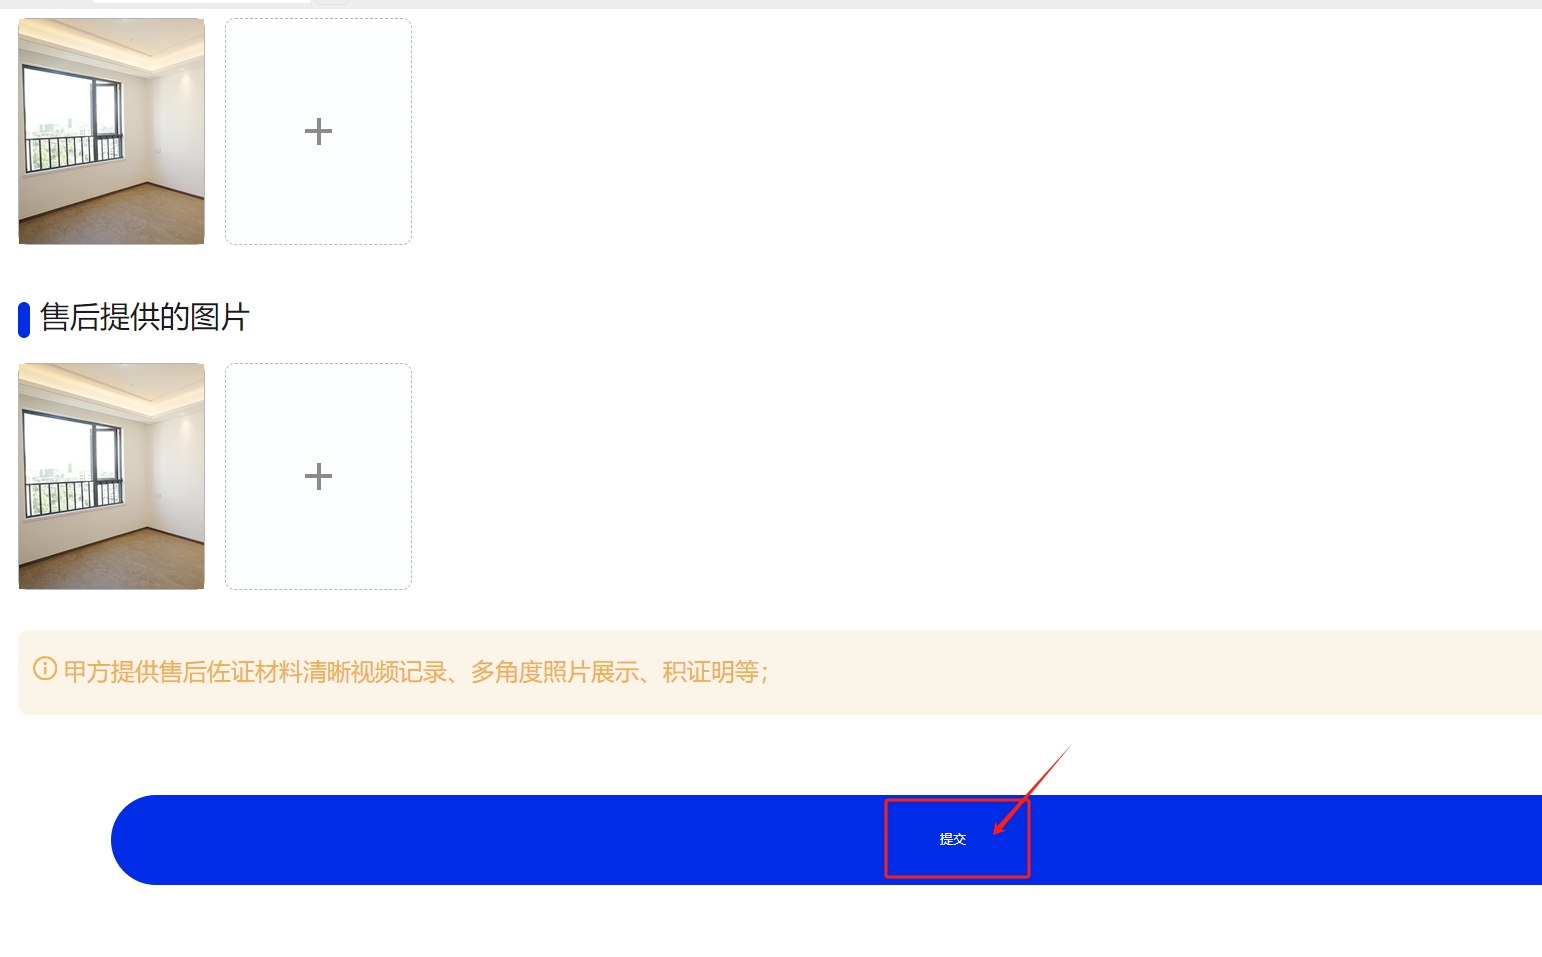Open the room photo under 售后提供的图片
Screen dimensions: 1542x957
[x=111, y=476]
